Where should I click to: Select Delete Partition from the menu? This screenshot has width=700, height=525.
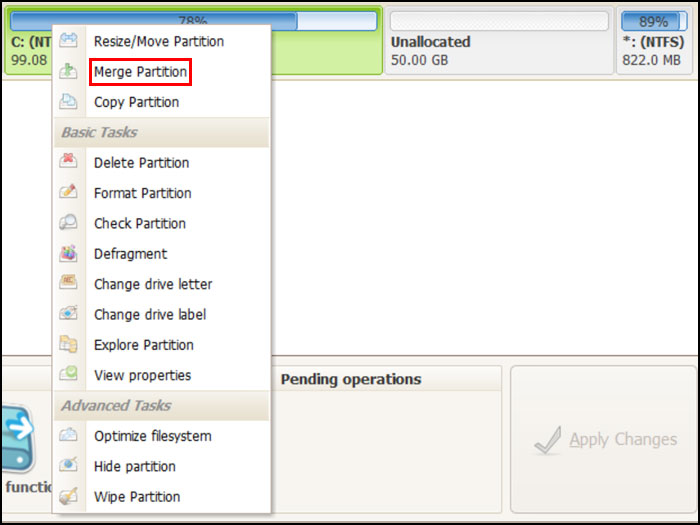click(x=162, y=162)
